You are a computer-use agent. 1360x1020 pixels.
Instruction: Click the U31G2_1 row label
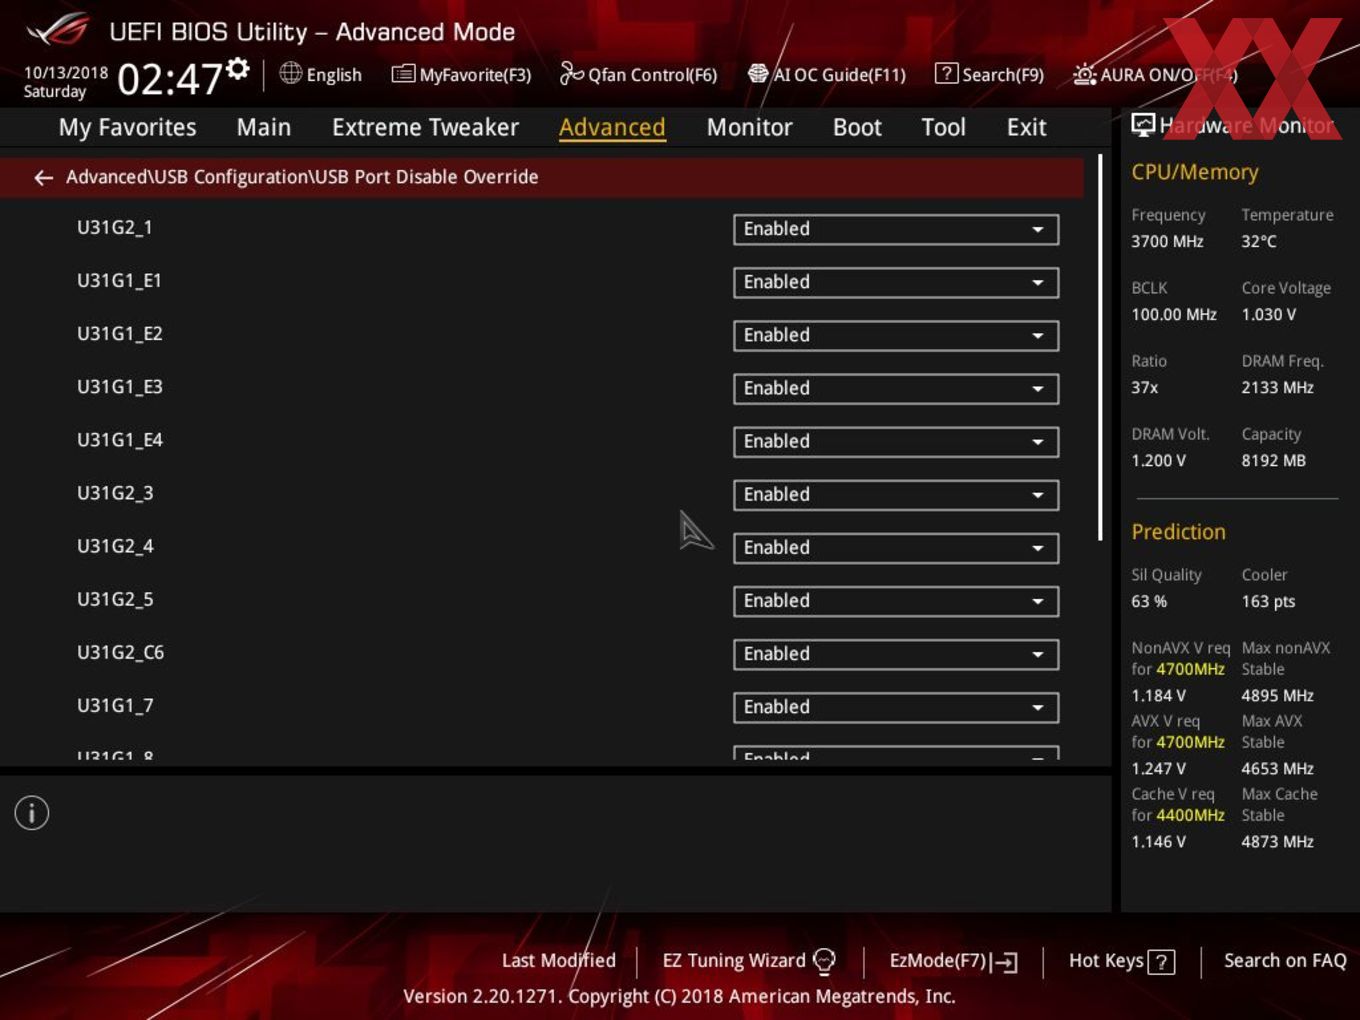115,228
